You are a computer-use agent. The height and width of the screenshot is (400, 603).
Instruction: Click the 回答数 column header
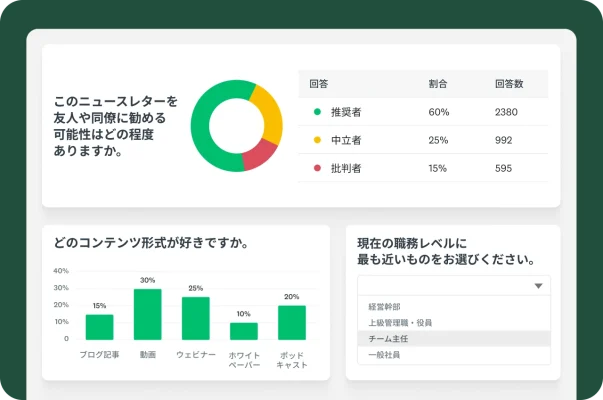[509, 84]
